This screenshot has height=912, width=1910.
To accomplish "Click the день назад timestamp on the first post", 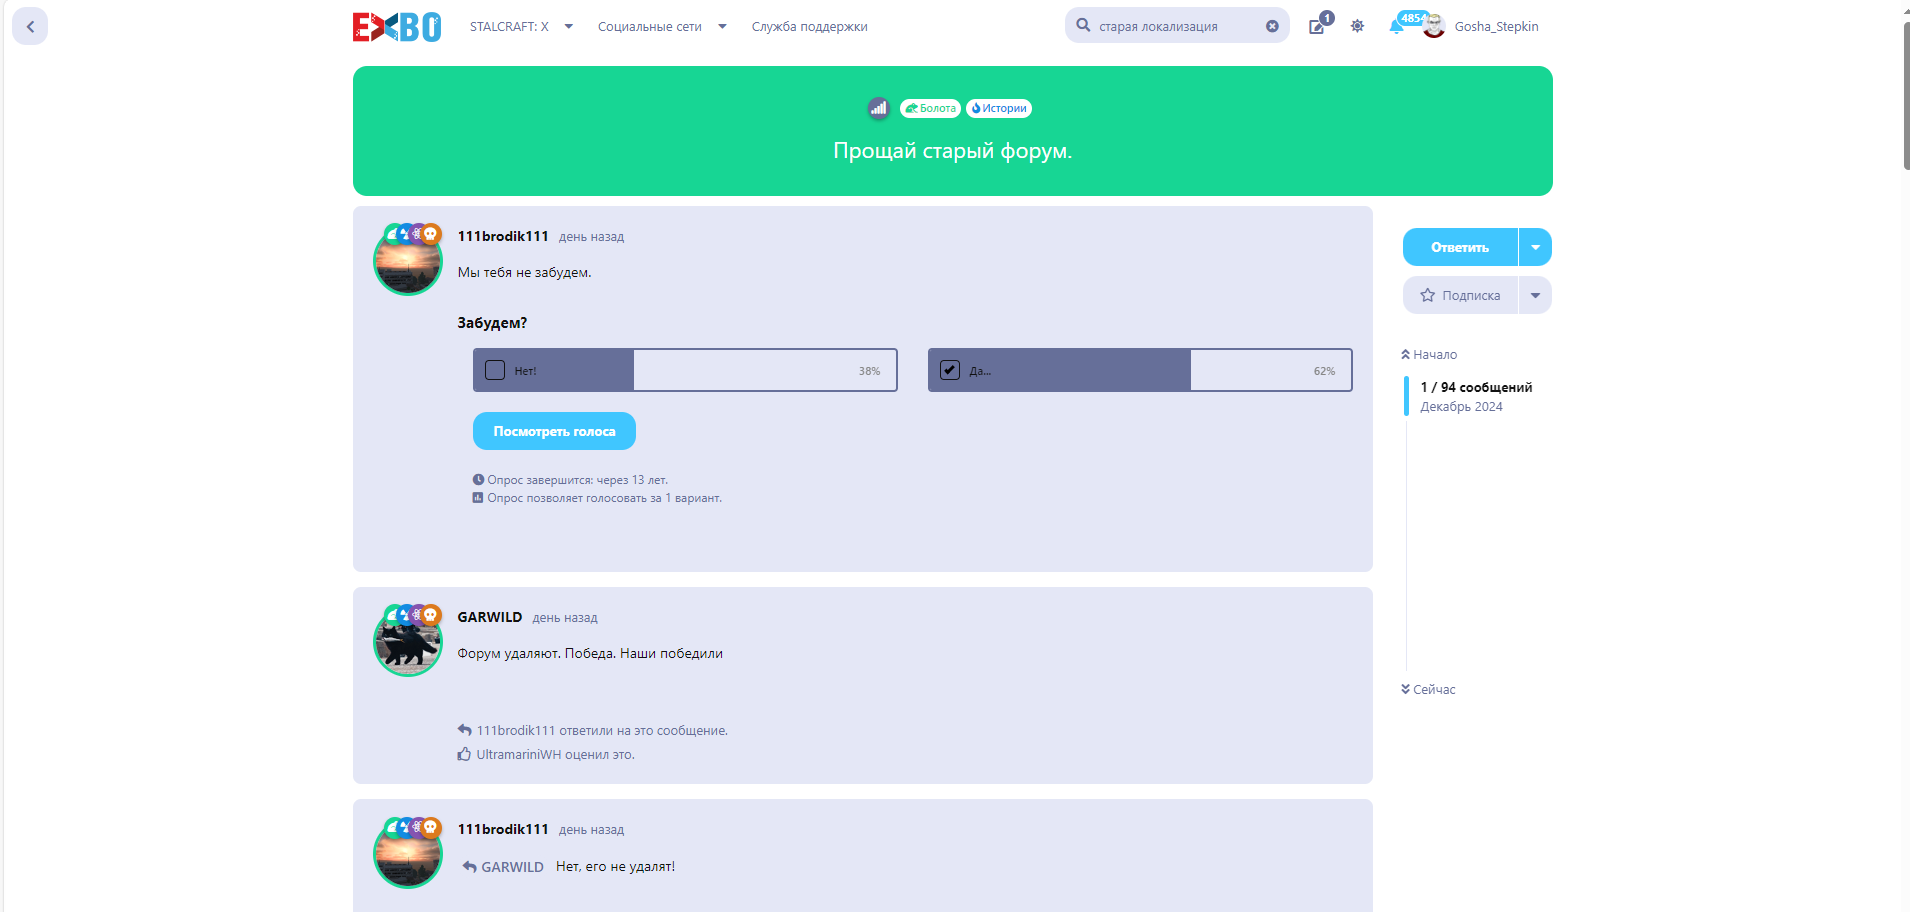I will [x=591, y=237].
